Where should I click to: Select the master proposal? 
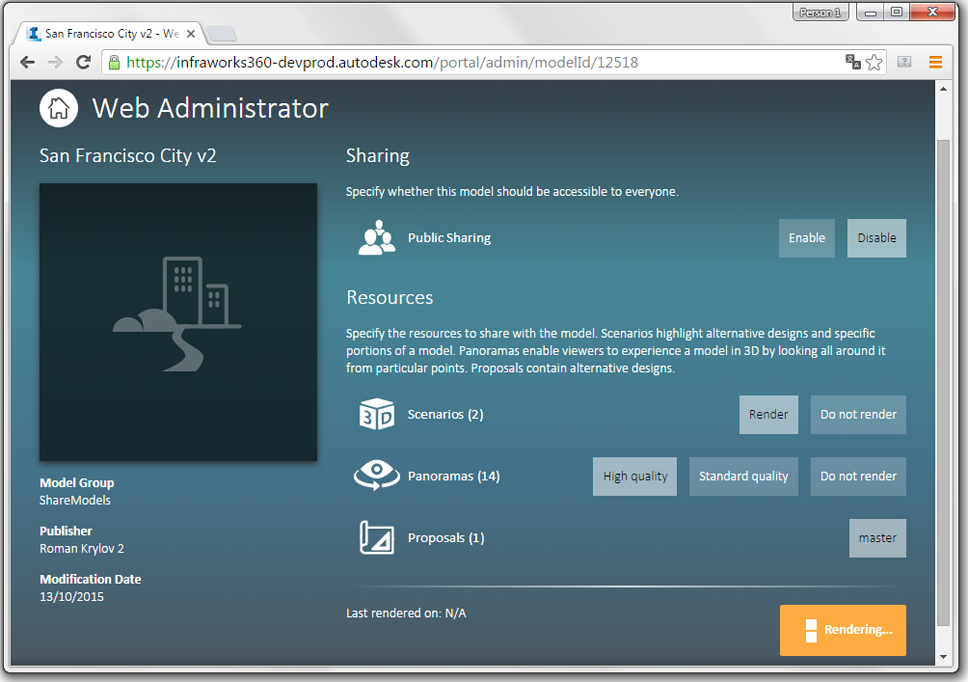tap(877, 538)
